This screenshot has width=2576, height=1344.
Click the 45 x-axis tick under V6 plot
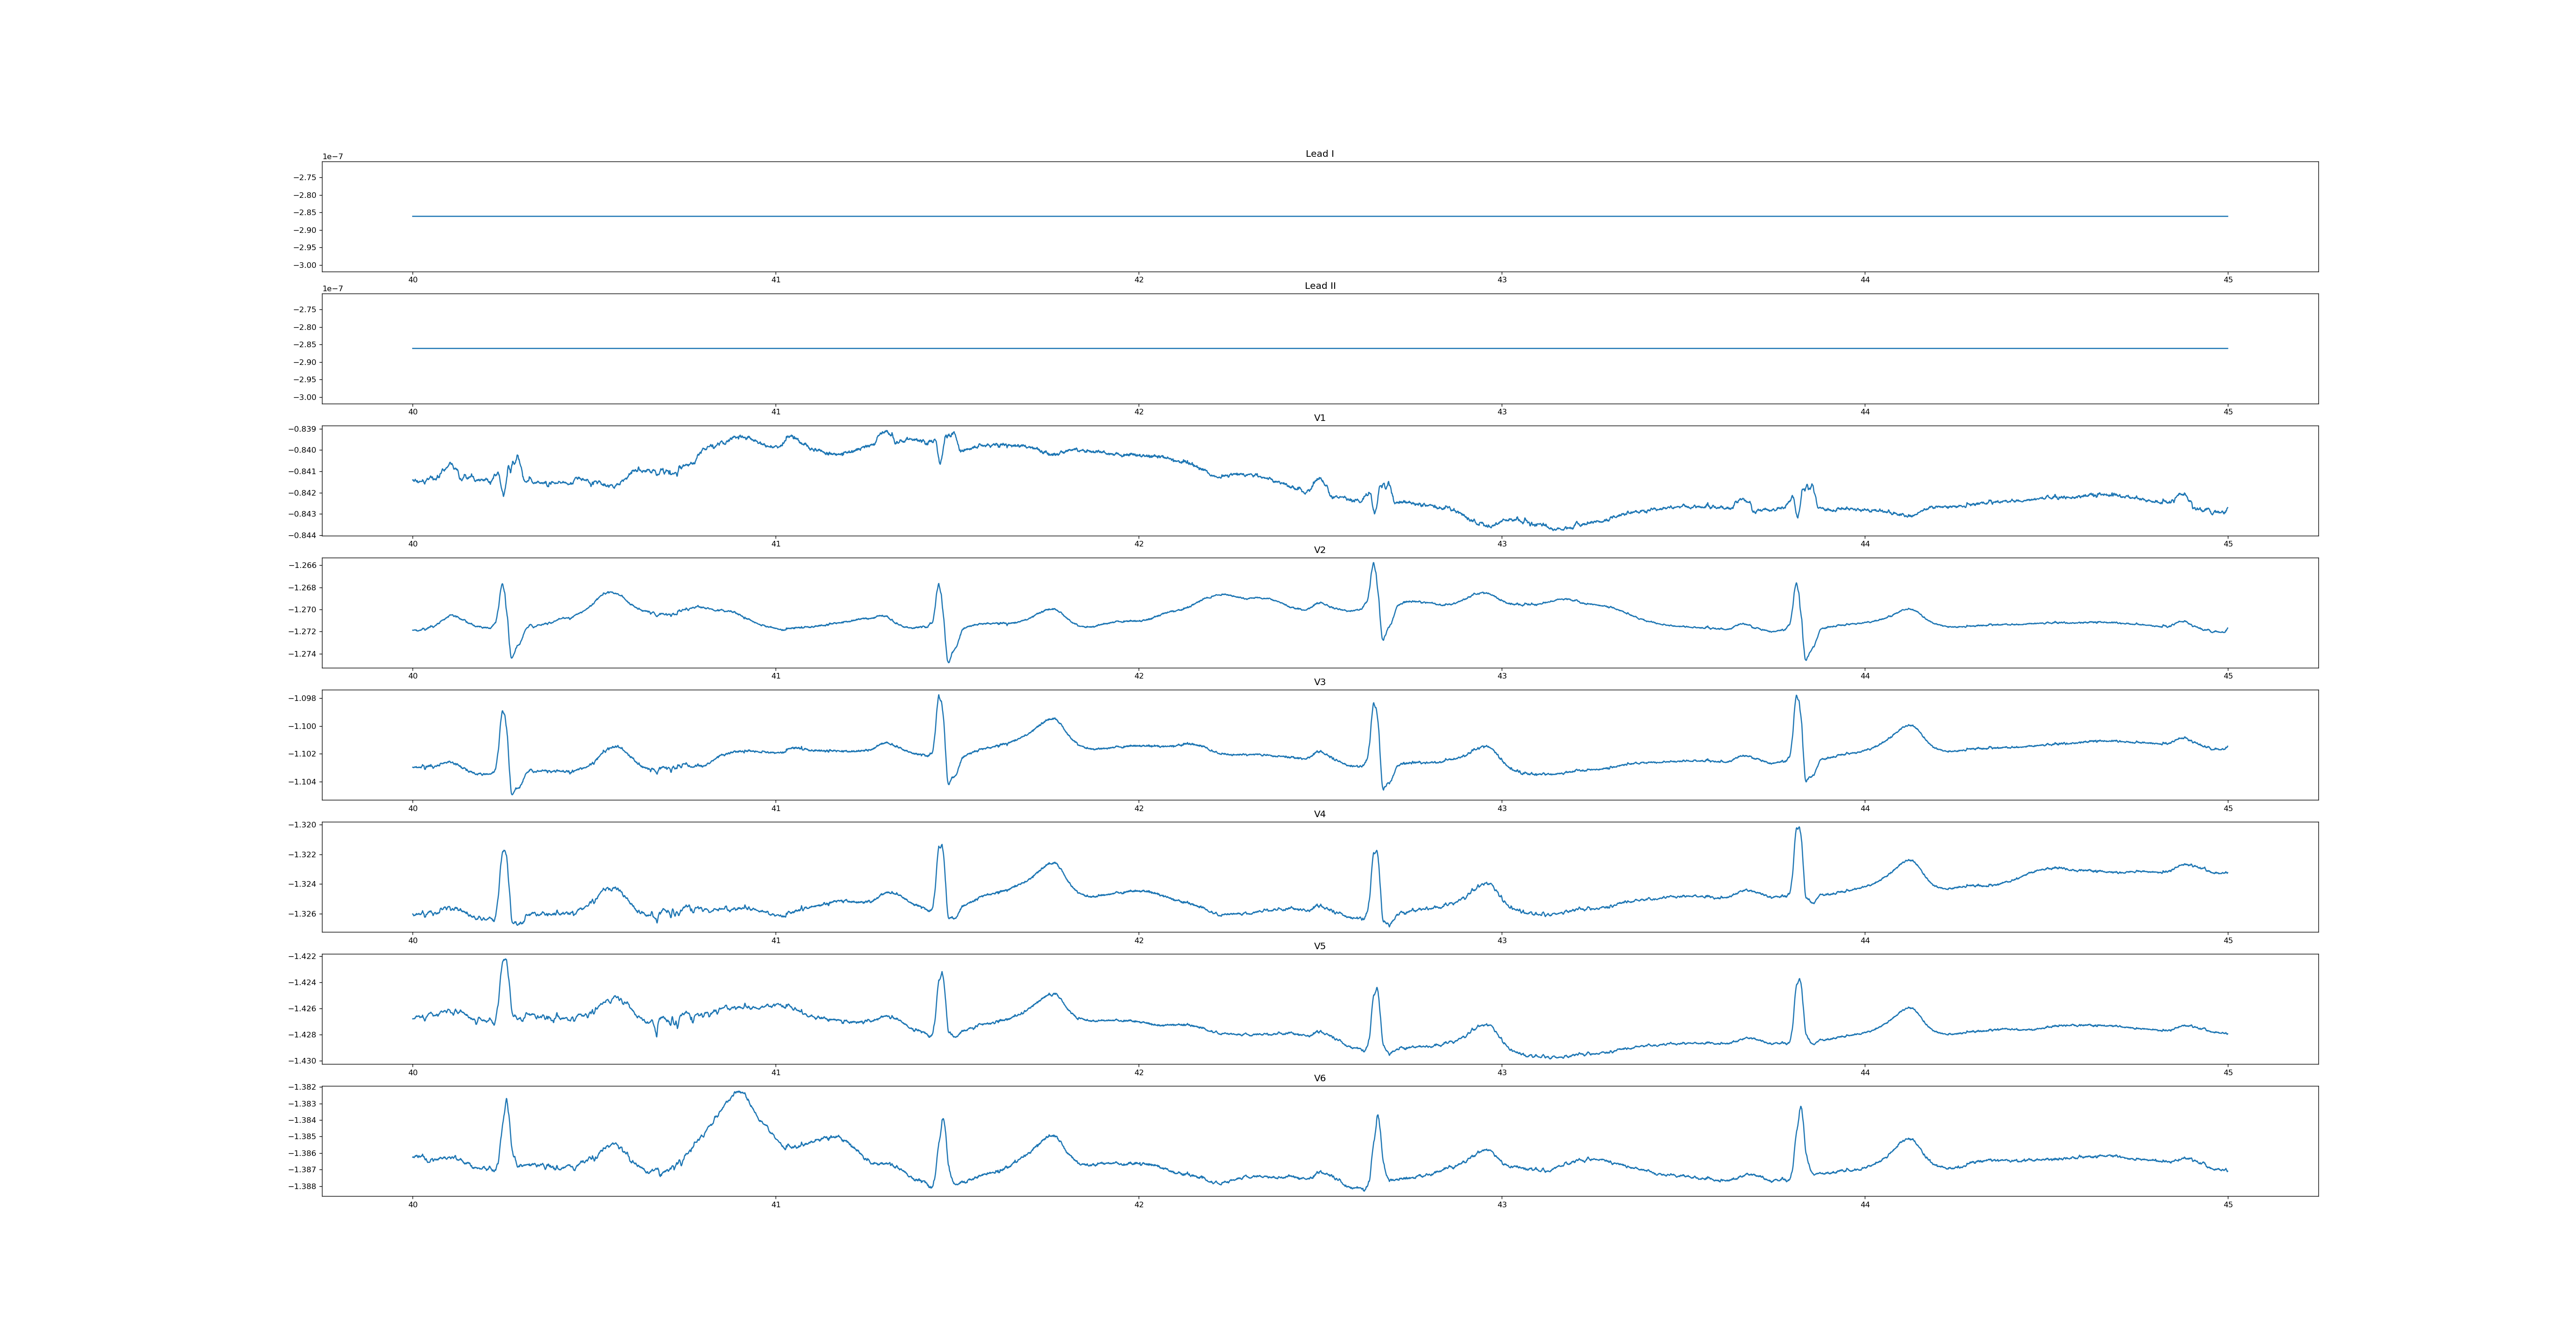tap(2228, 1204)
